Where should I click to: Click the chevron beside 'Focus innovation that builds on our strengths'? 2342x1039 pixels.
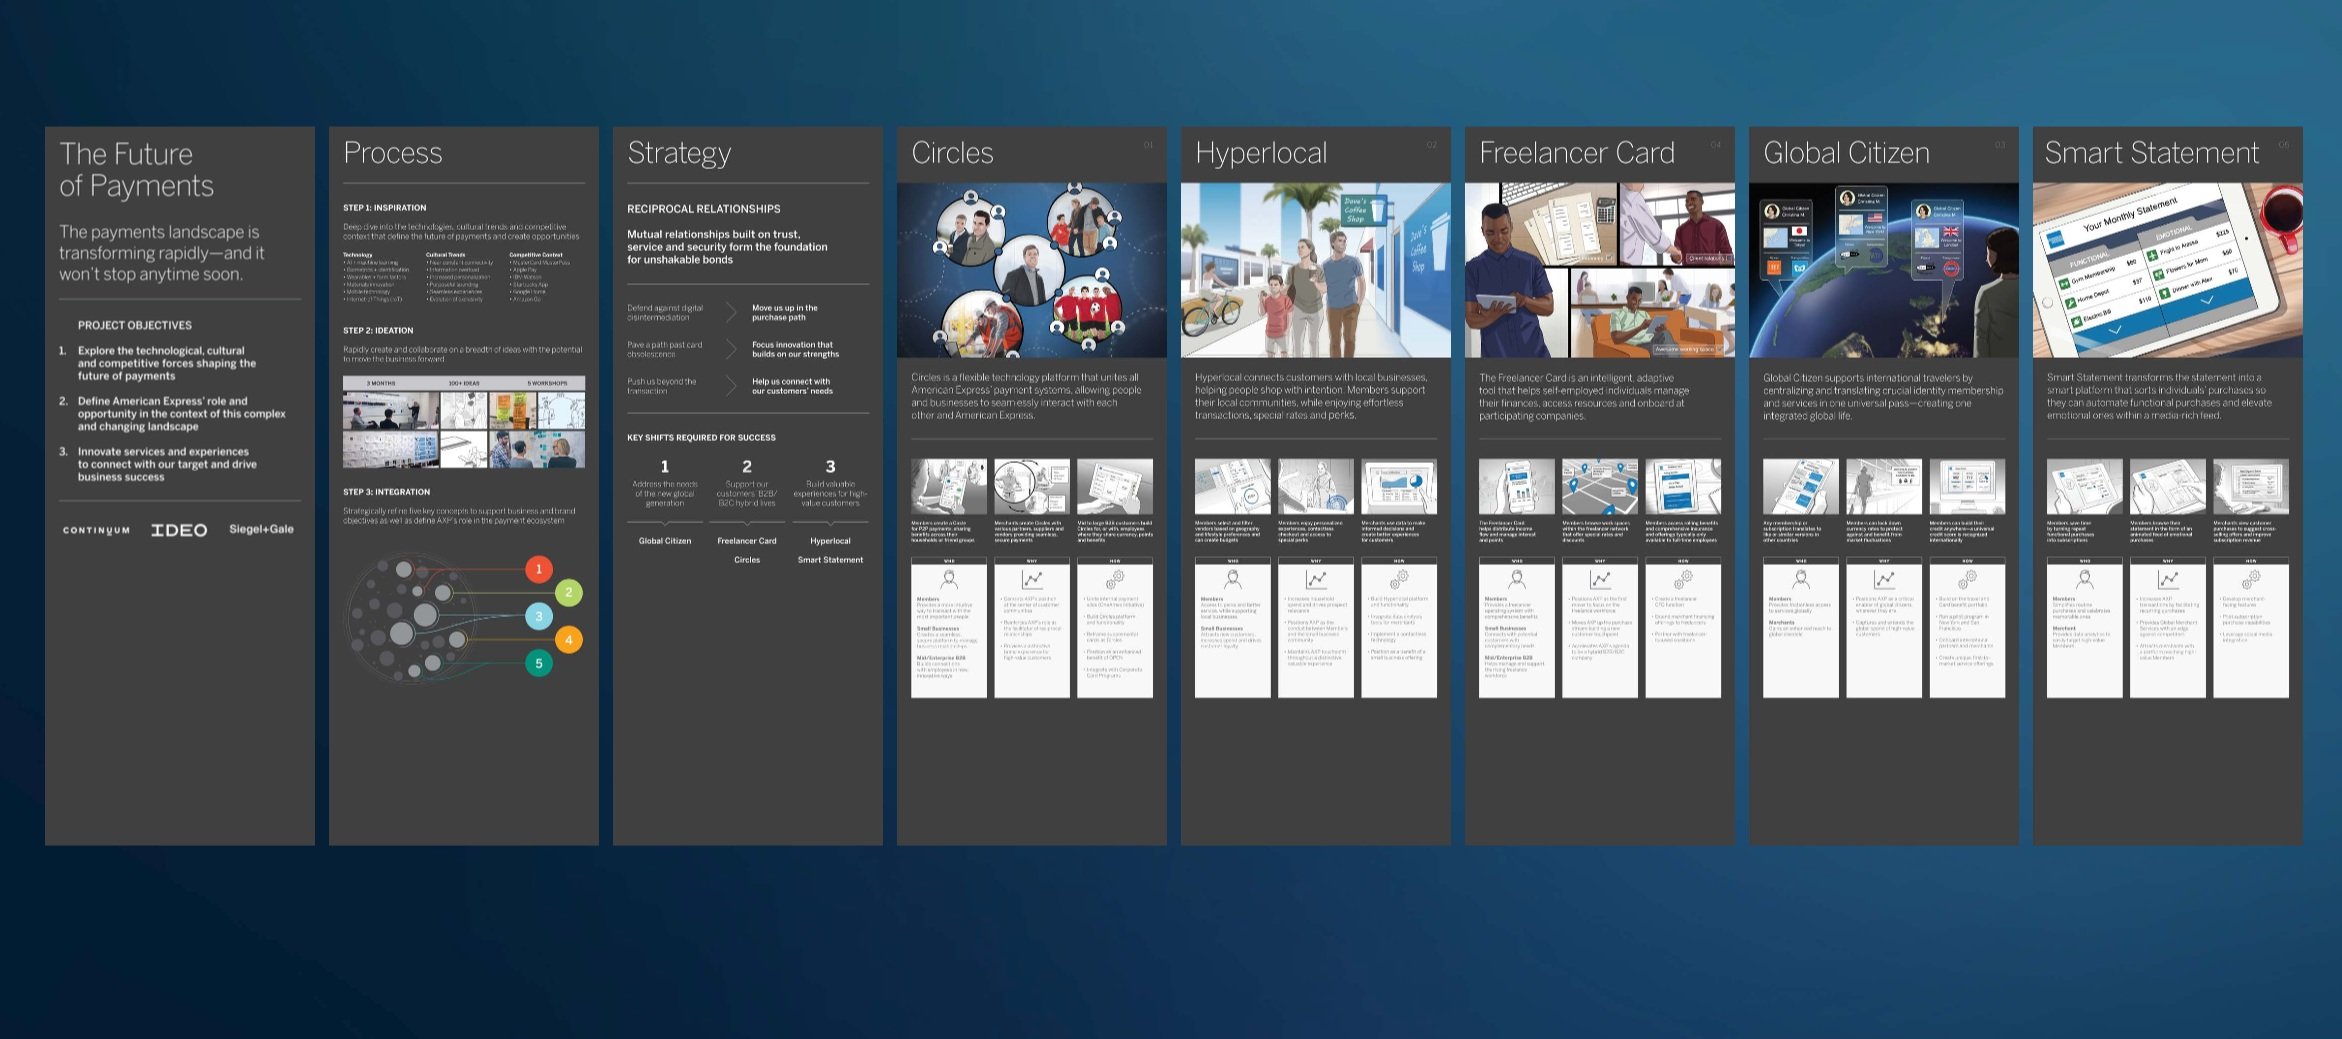coord(731,349)
